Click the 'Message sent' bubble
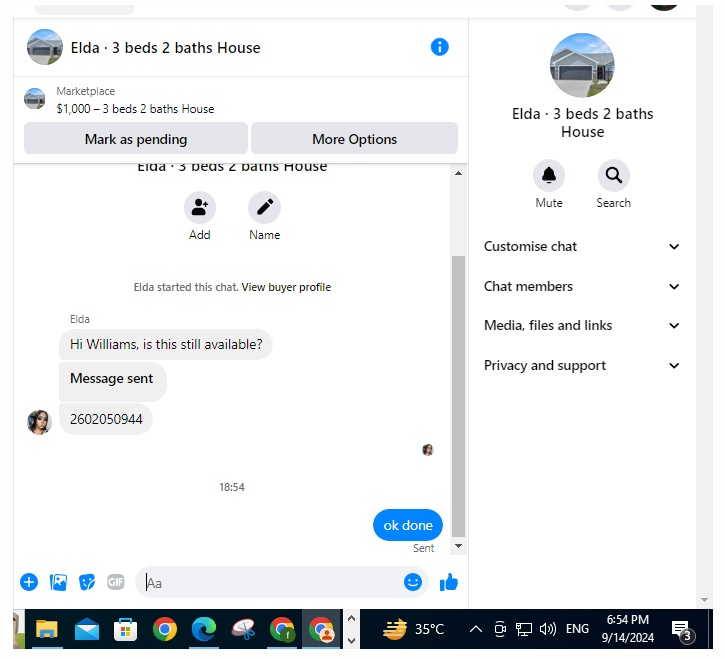This screenshot has height=659, width=725. (112, 382)
